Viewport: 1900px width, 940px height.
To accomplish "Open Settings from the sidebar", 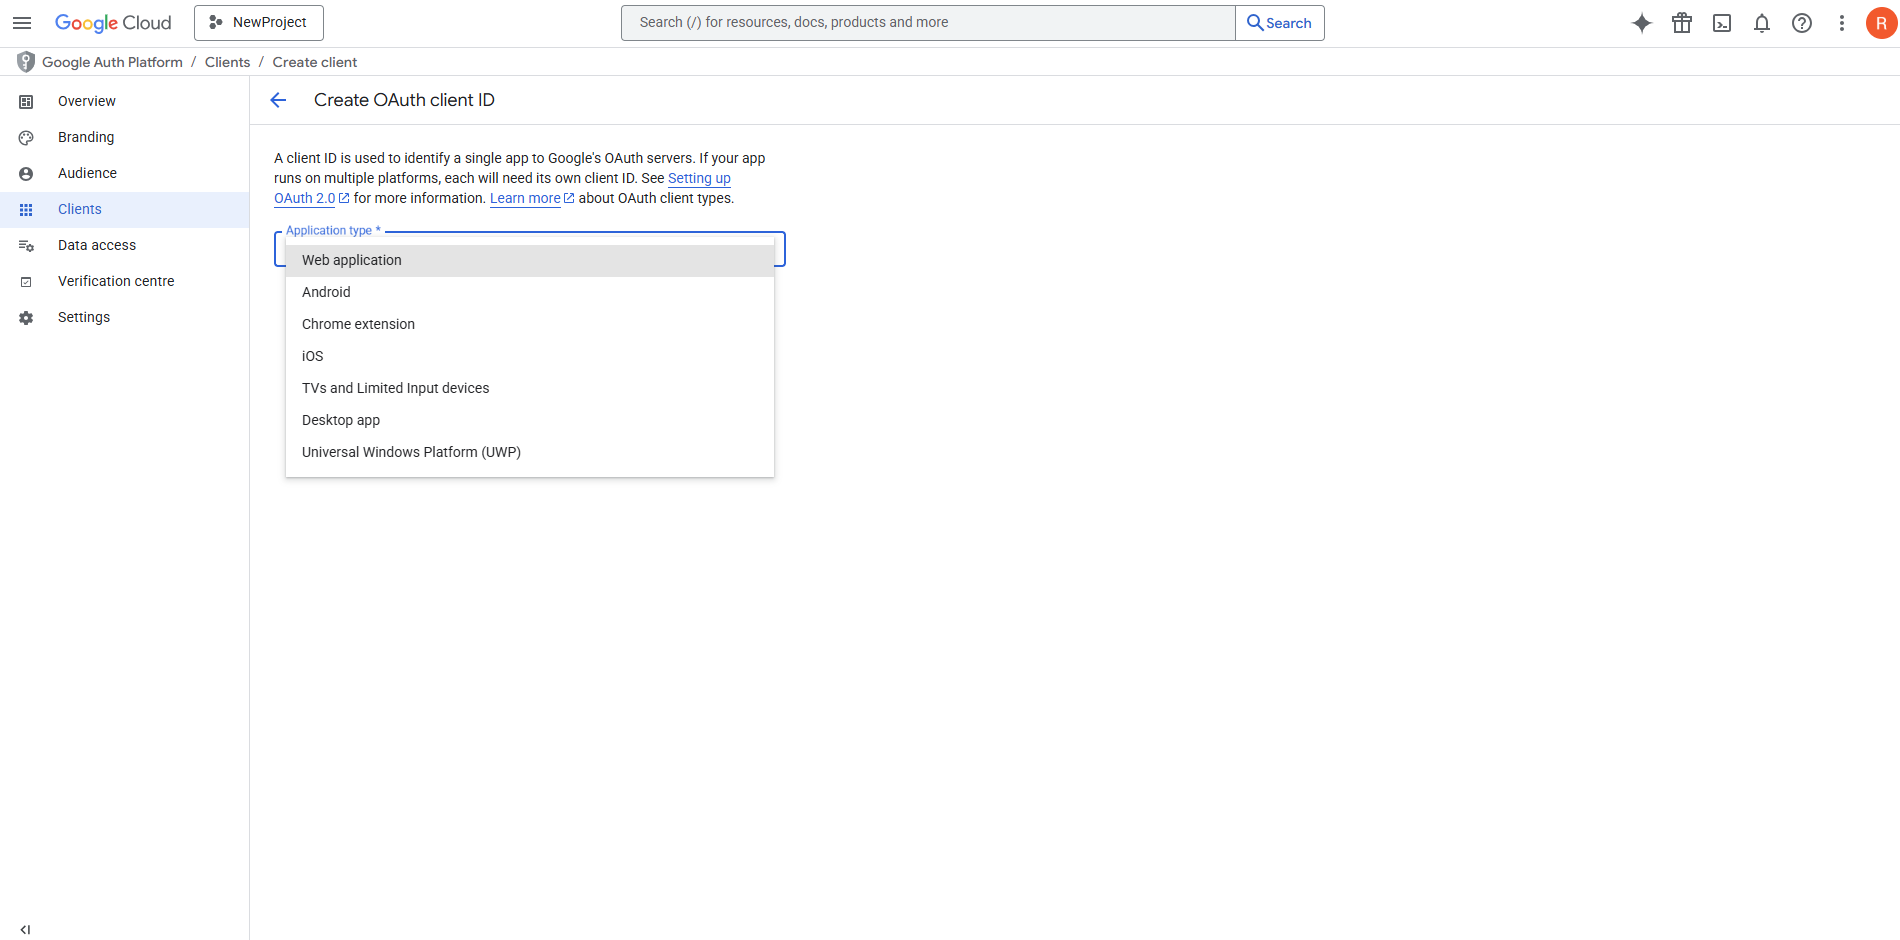I will [x=83, y=316].
